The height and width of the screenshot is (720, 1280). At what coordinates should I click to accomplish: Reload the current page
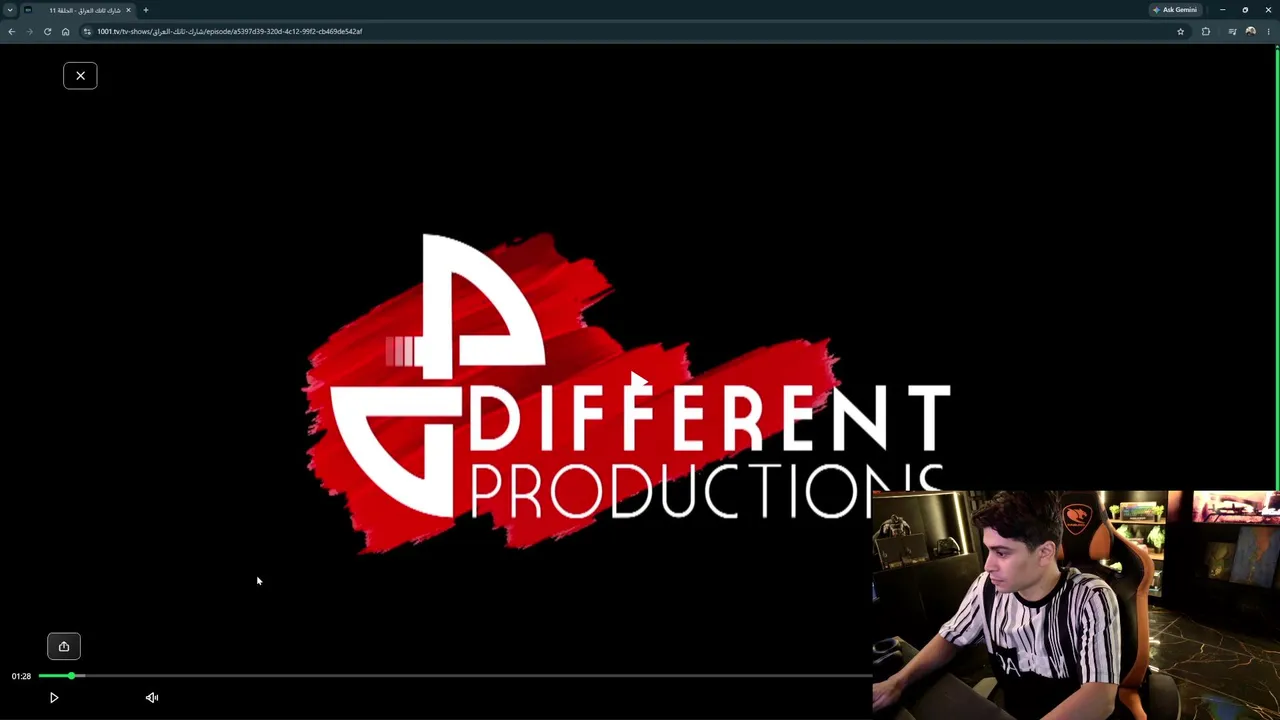tap(47, 31)
